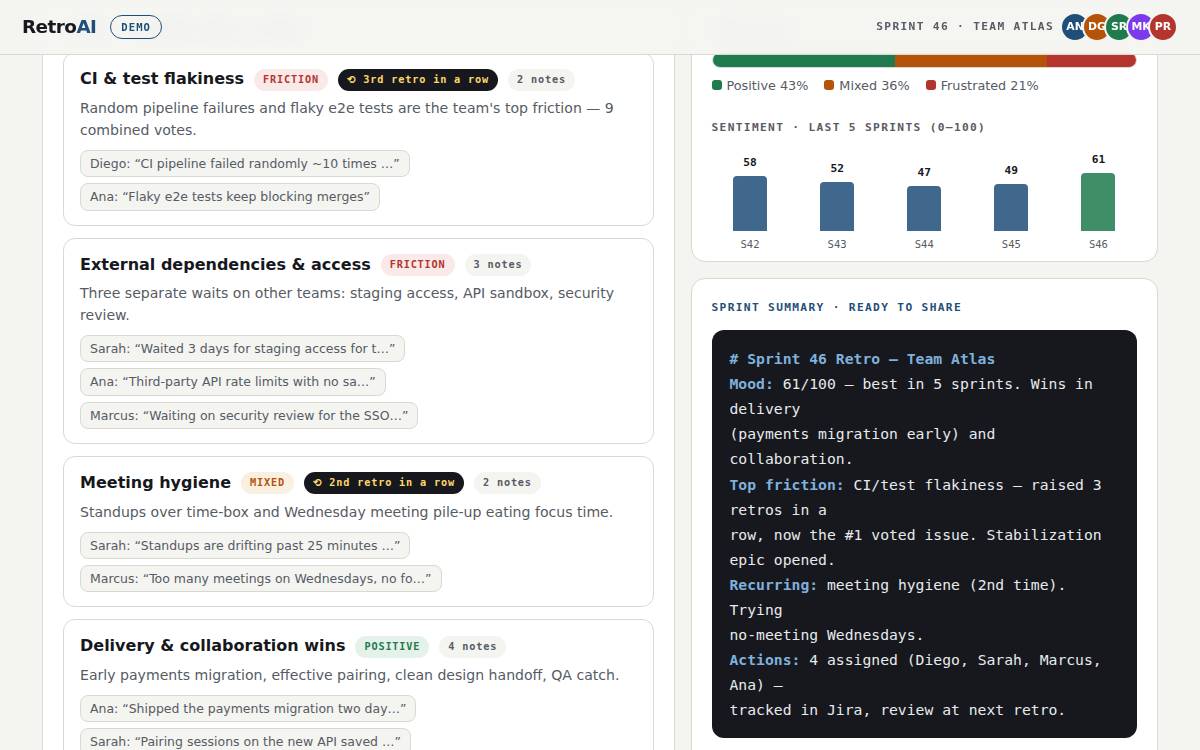Click the DEMO badge next to logo
Image resolution: width=1200 pixels, height=750 pixels.
pos(136,27)
